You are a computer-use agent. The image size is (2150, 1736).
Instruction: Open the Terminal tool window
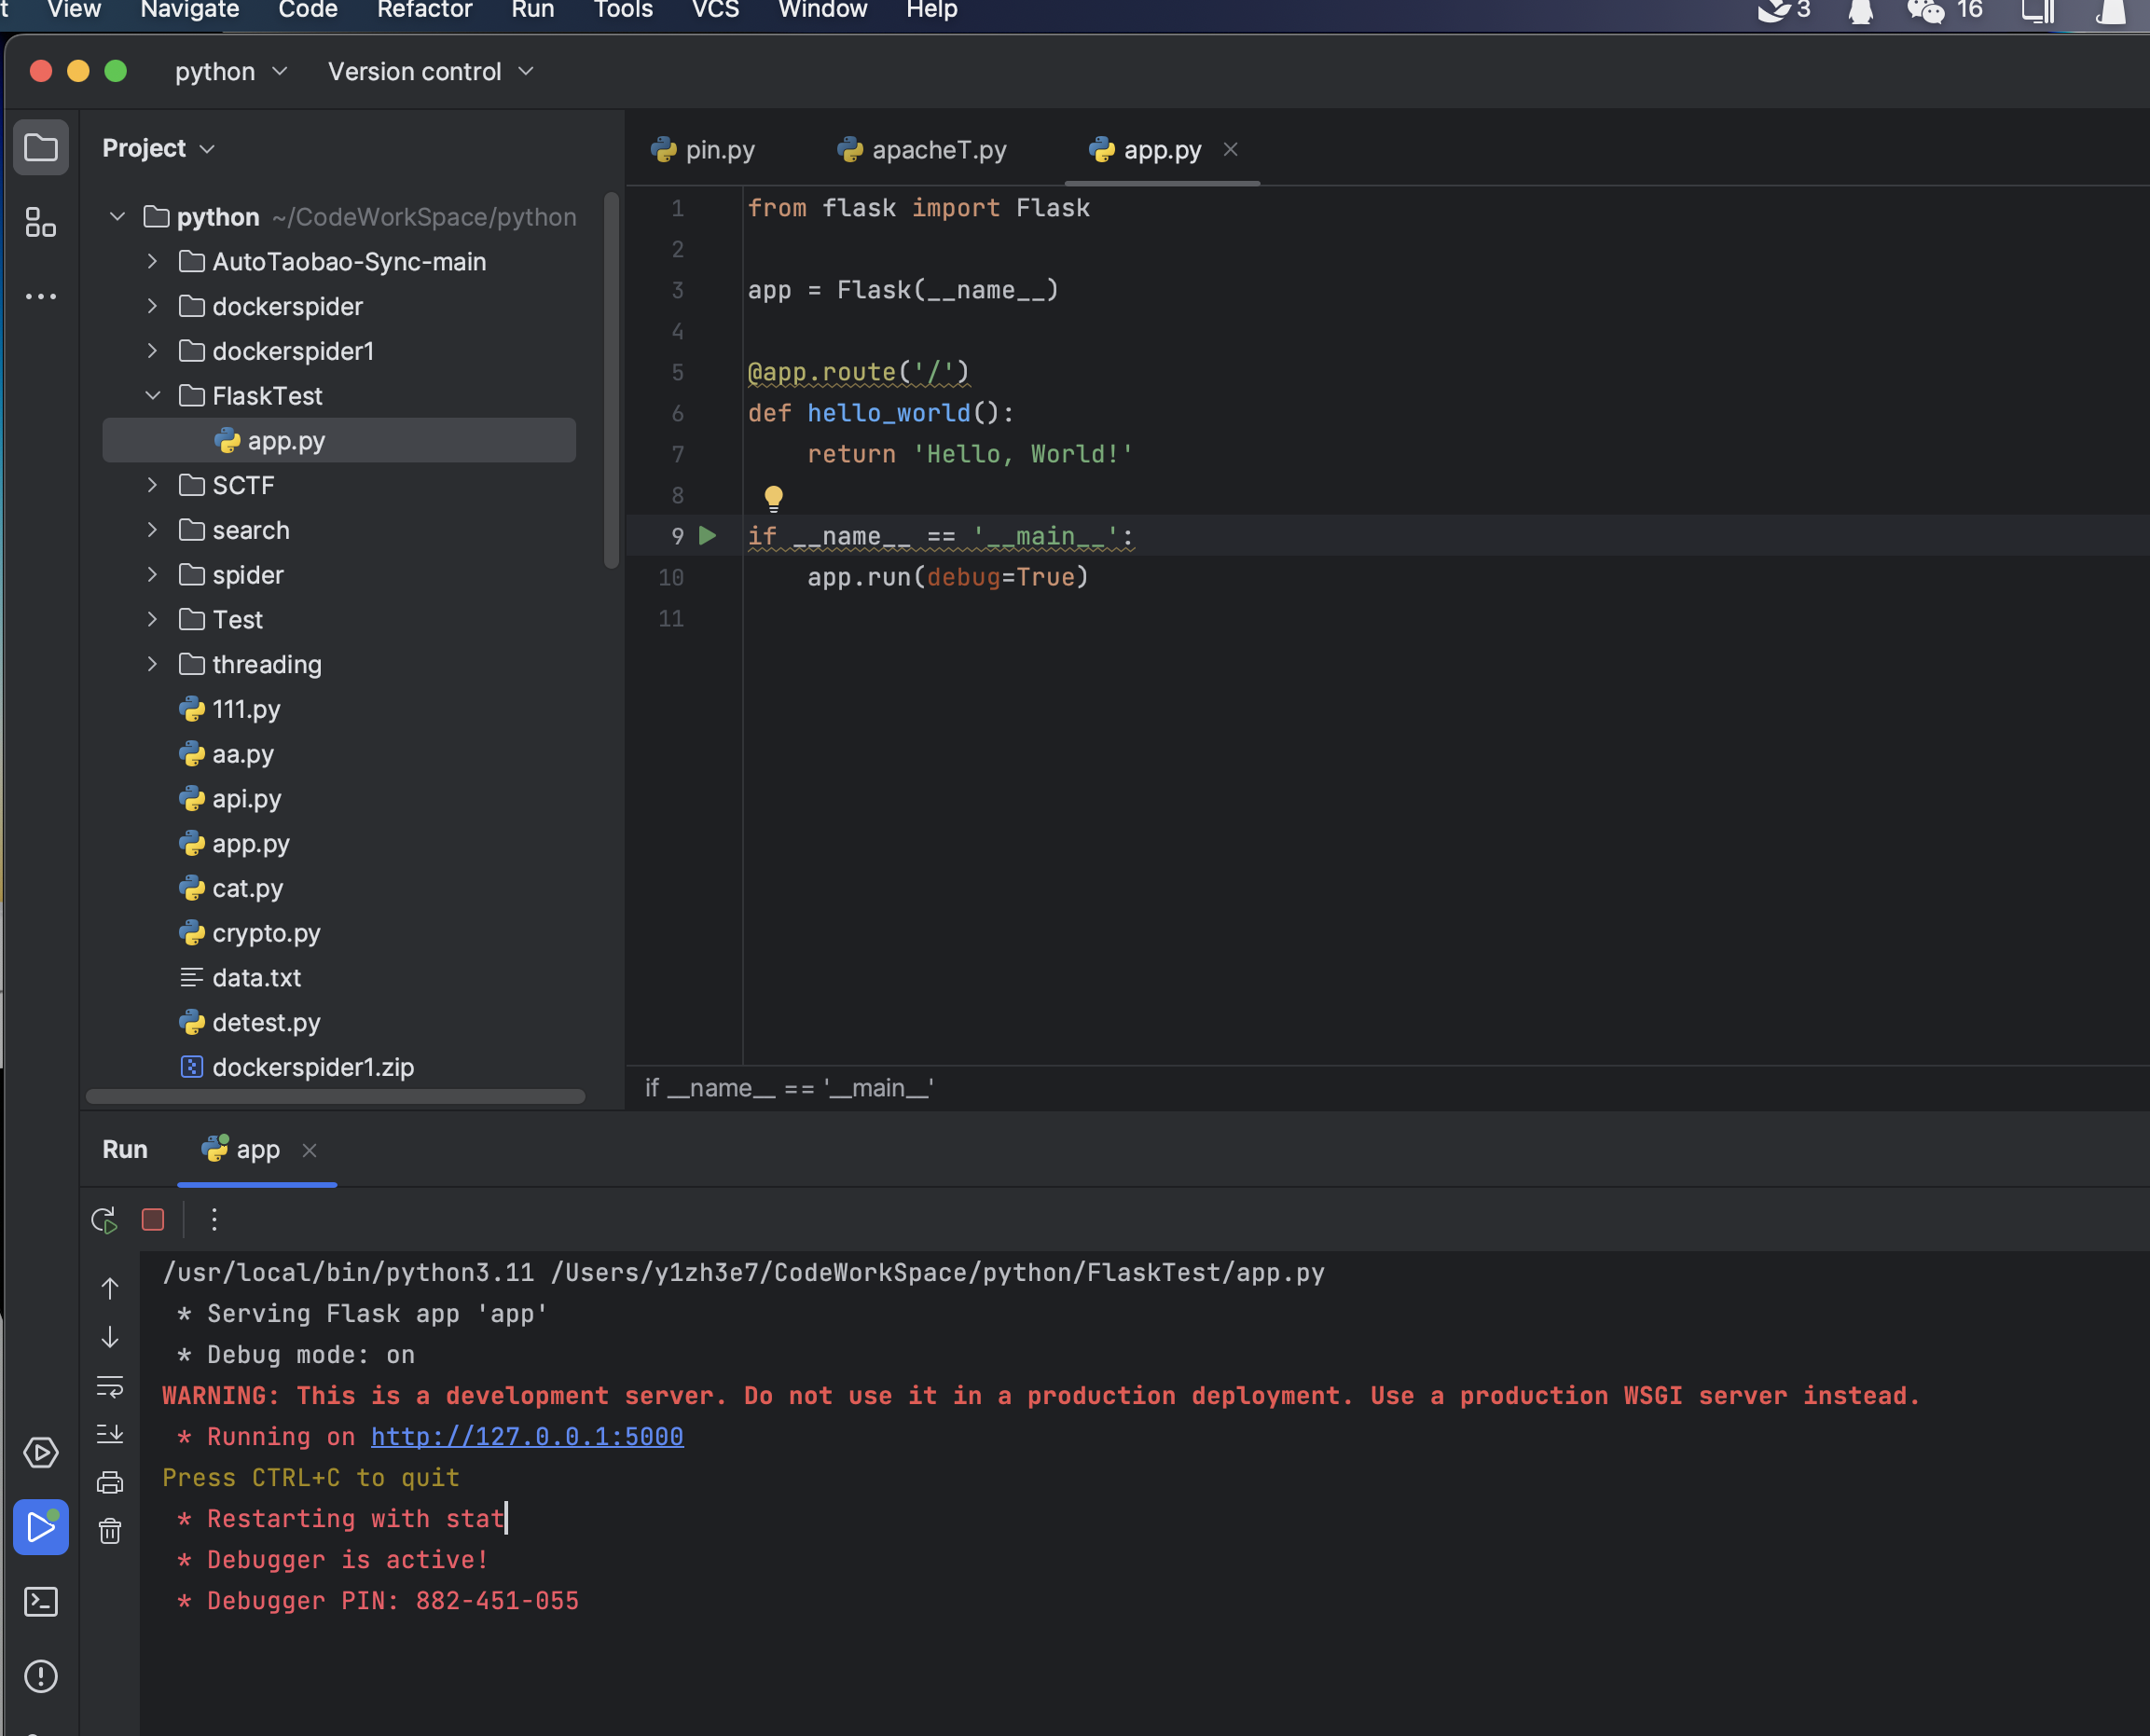[40, 1602]
